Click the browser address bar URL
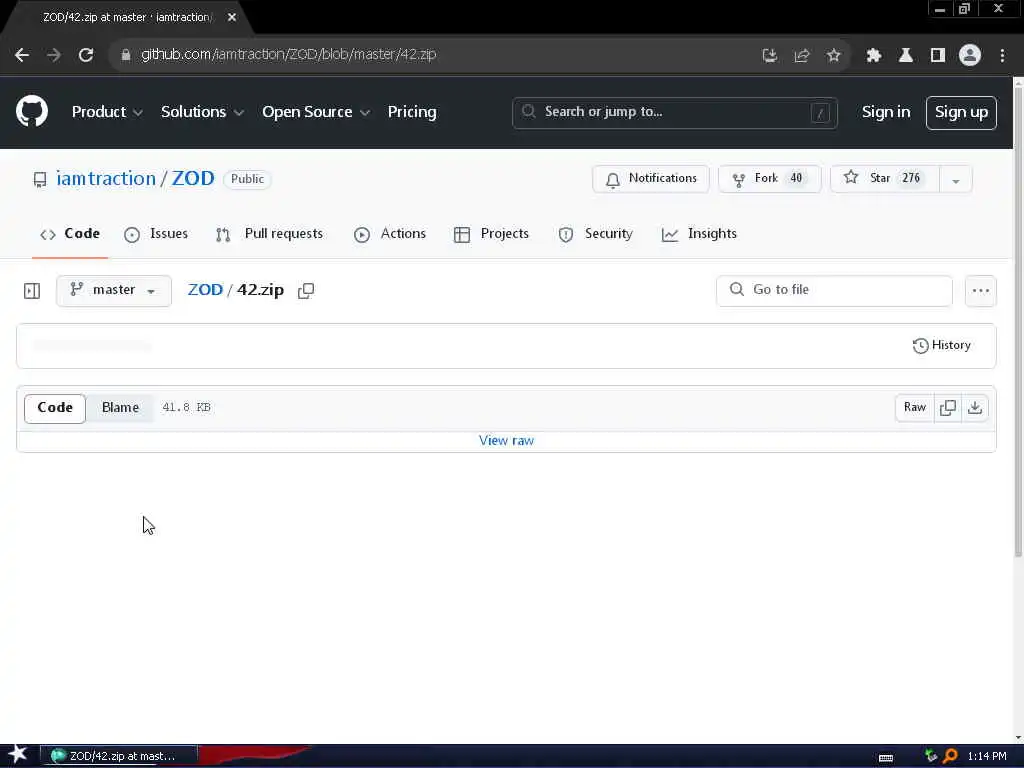The height and width of the screenshot is (768, 1024). [289, 55]
